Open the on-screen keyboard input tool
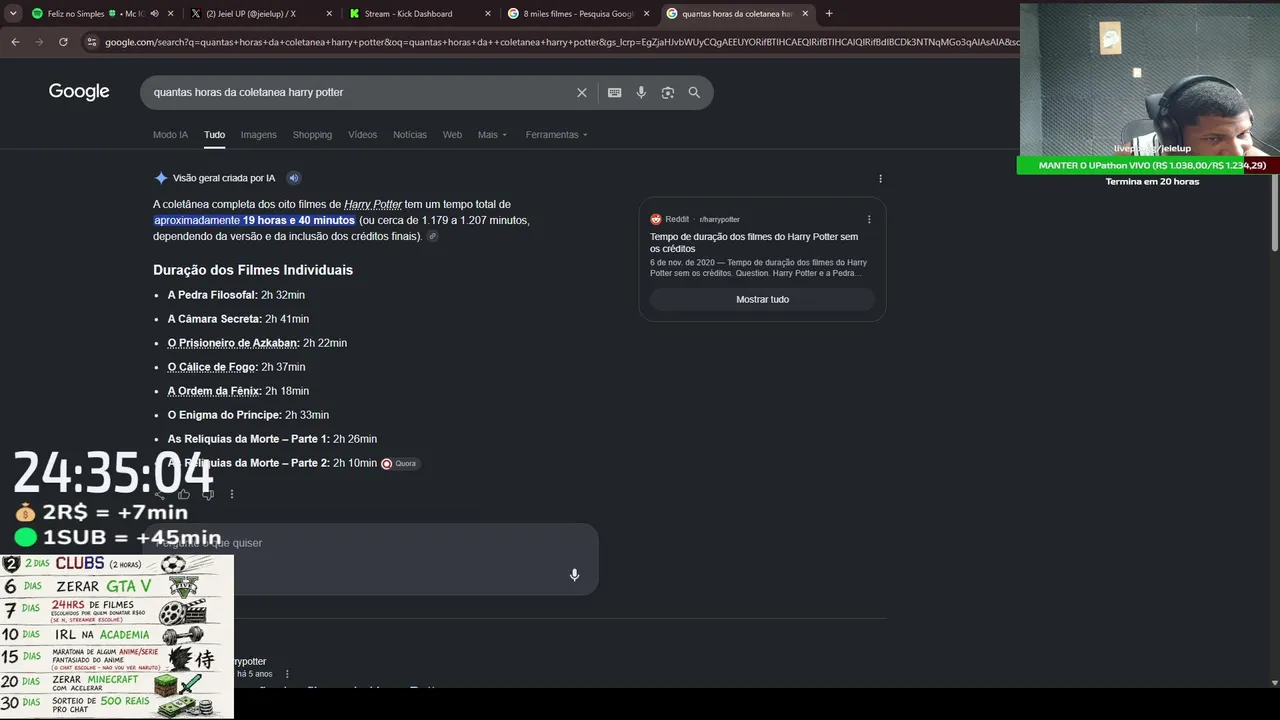 (x=615, y=93)
